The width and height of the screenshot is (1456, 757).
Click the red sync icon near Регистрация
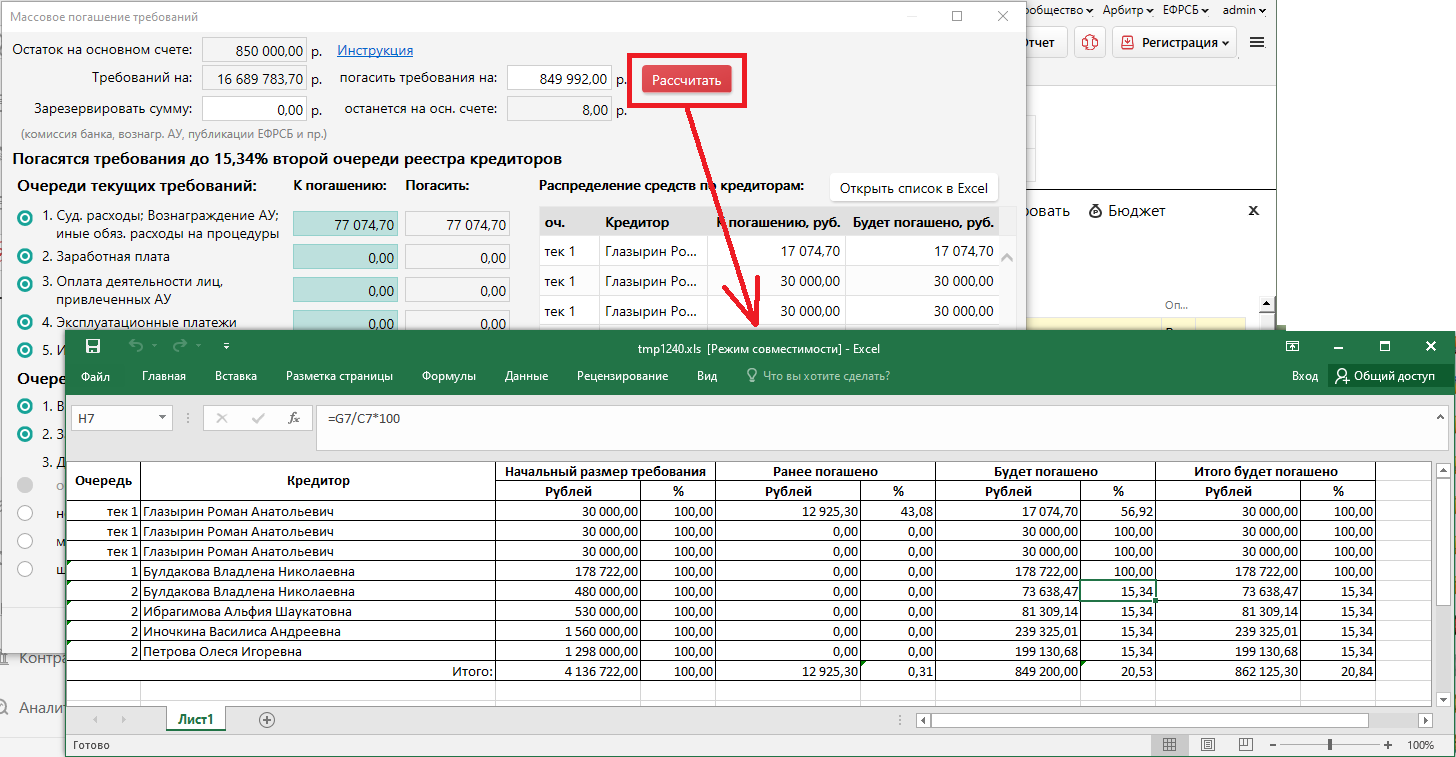(1090, 43)
